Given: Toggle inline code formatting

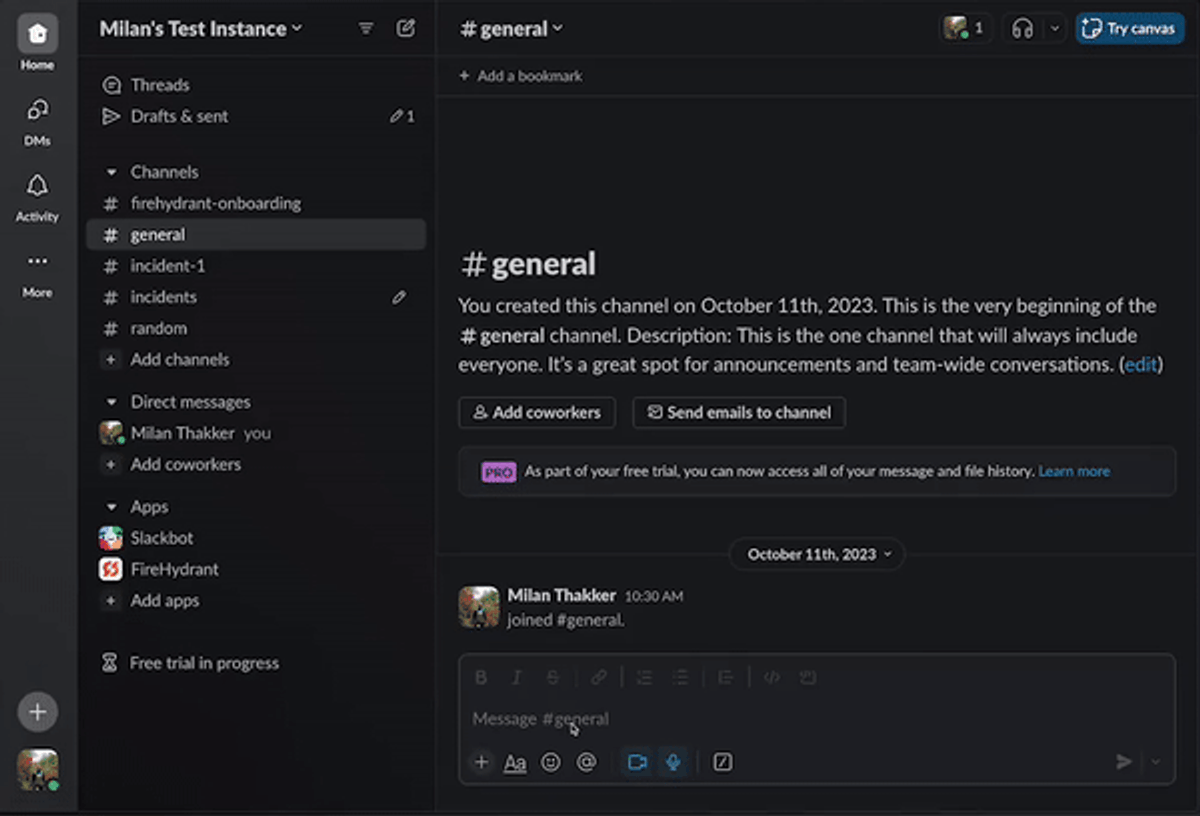Looking at the screenshot, I should click(x=771, y=677).
